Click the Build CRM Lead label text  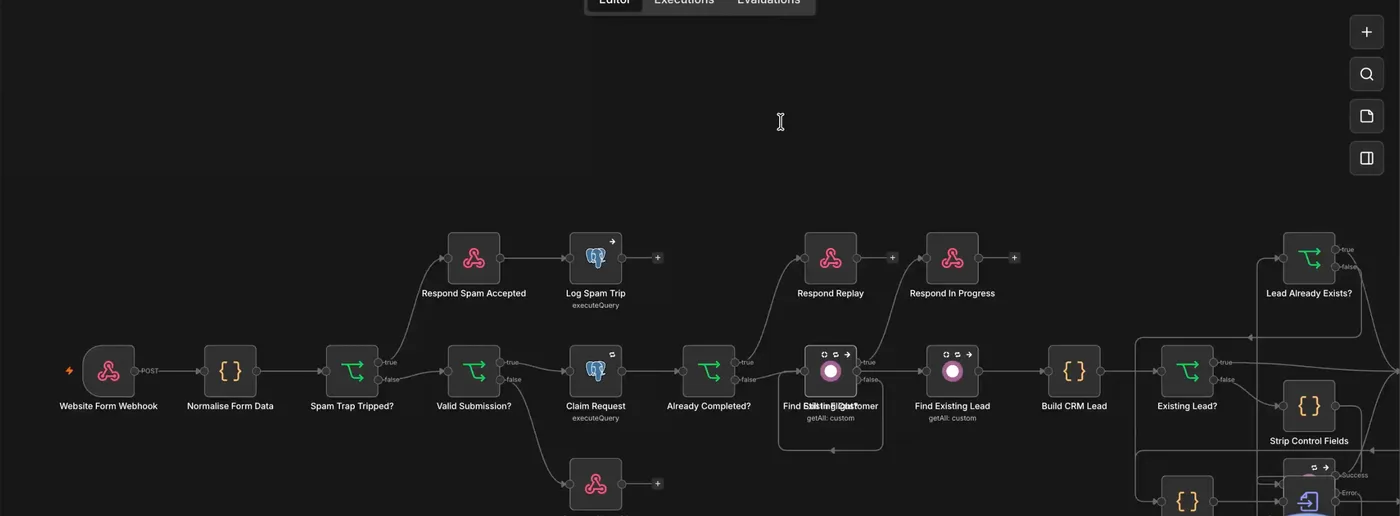coord(1075,406)
